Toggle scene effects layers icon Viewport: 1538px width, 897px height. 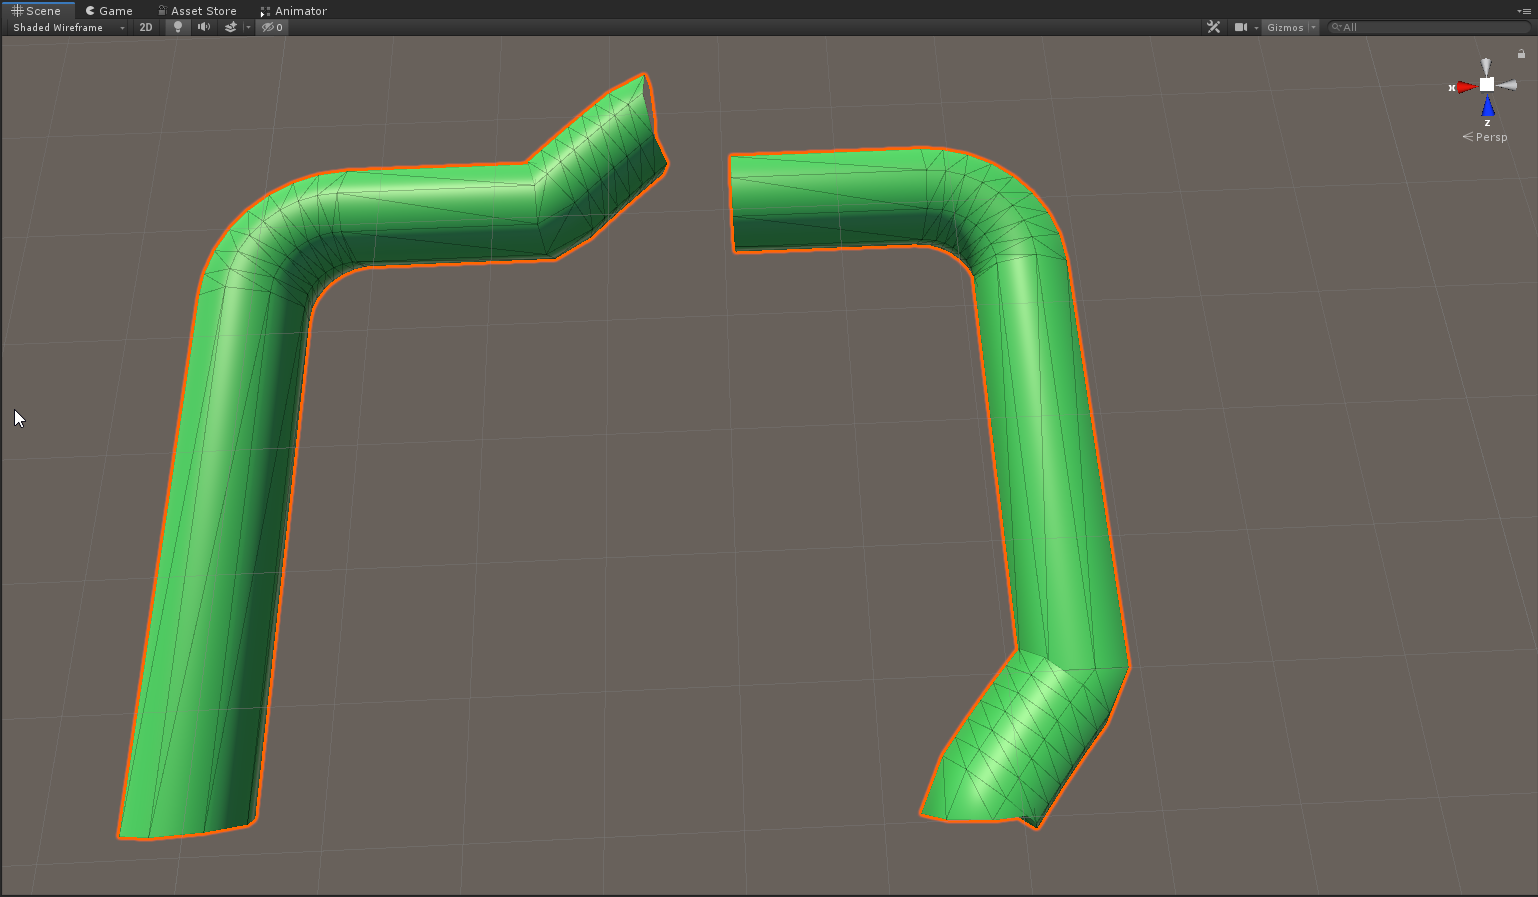point(231,27)
